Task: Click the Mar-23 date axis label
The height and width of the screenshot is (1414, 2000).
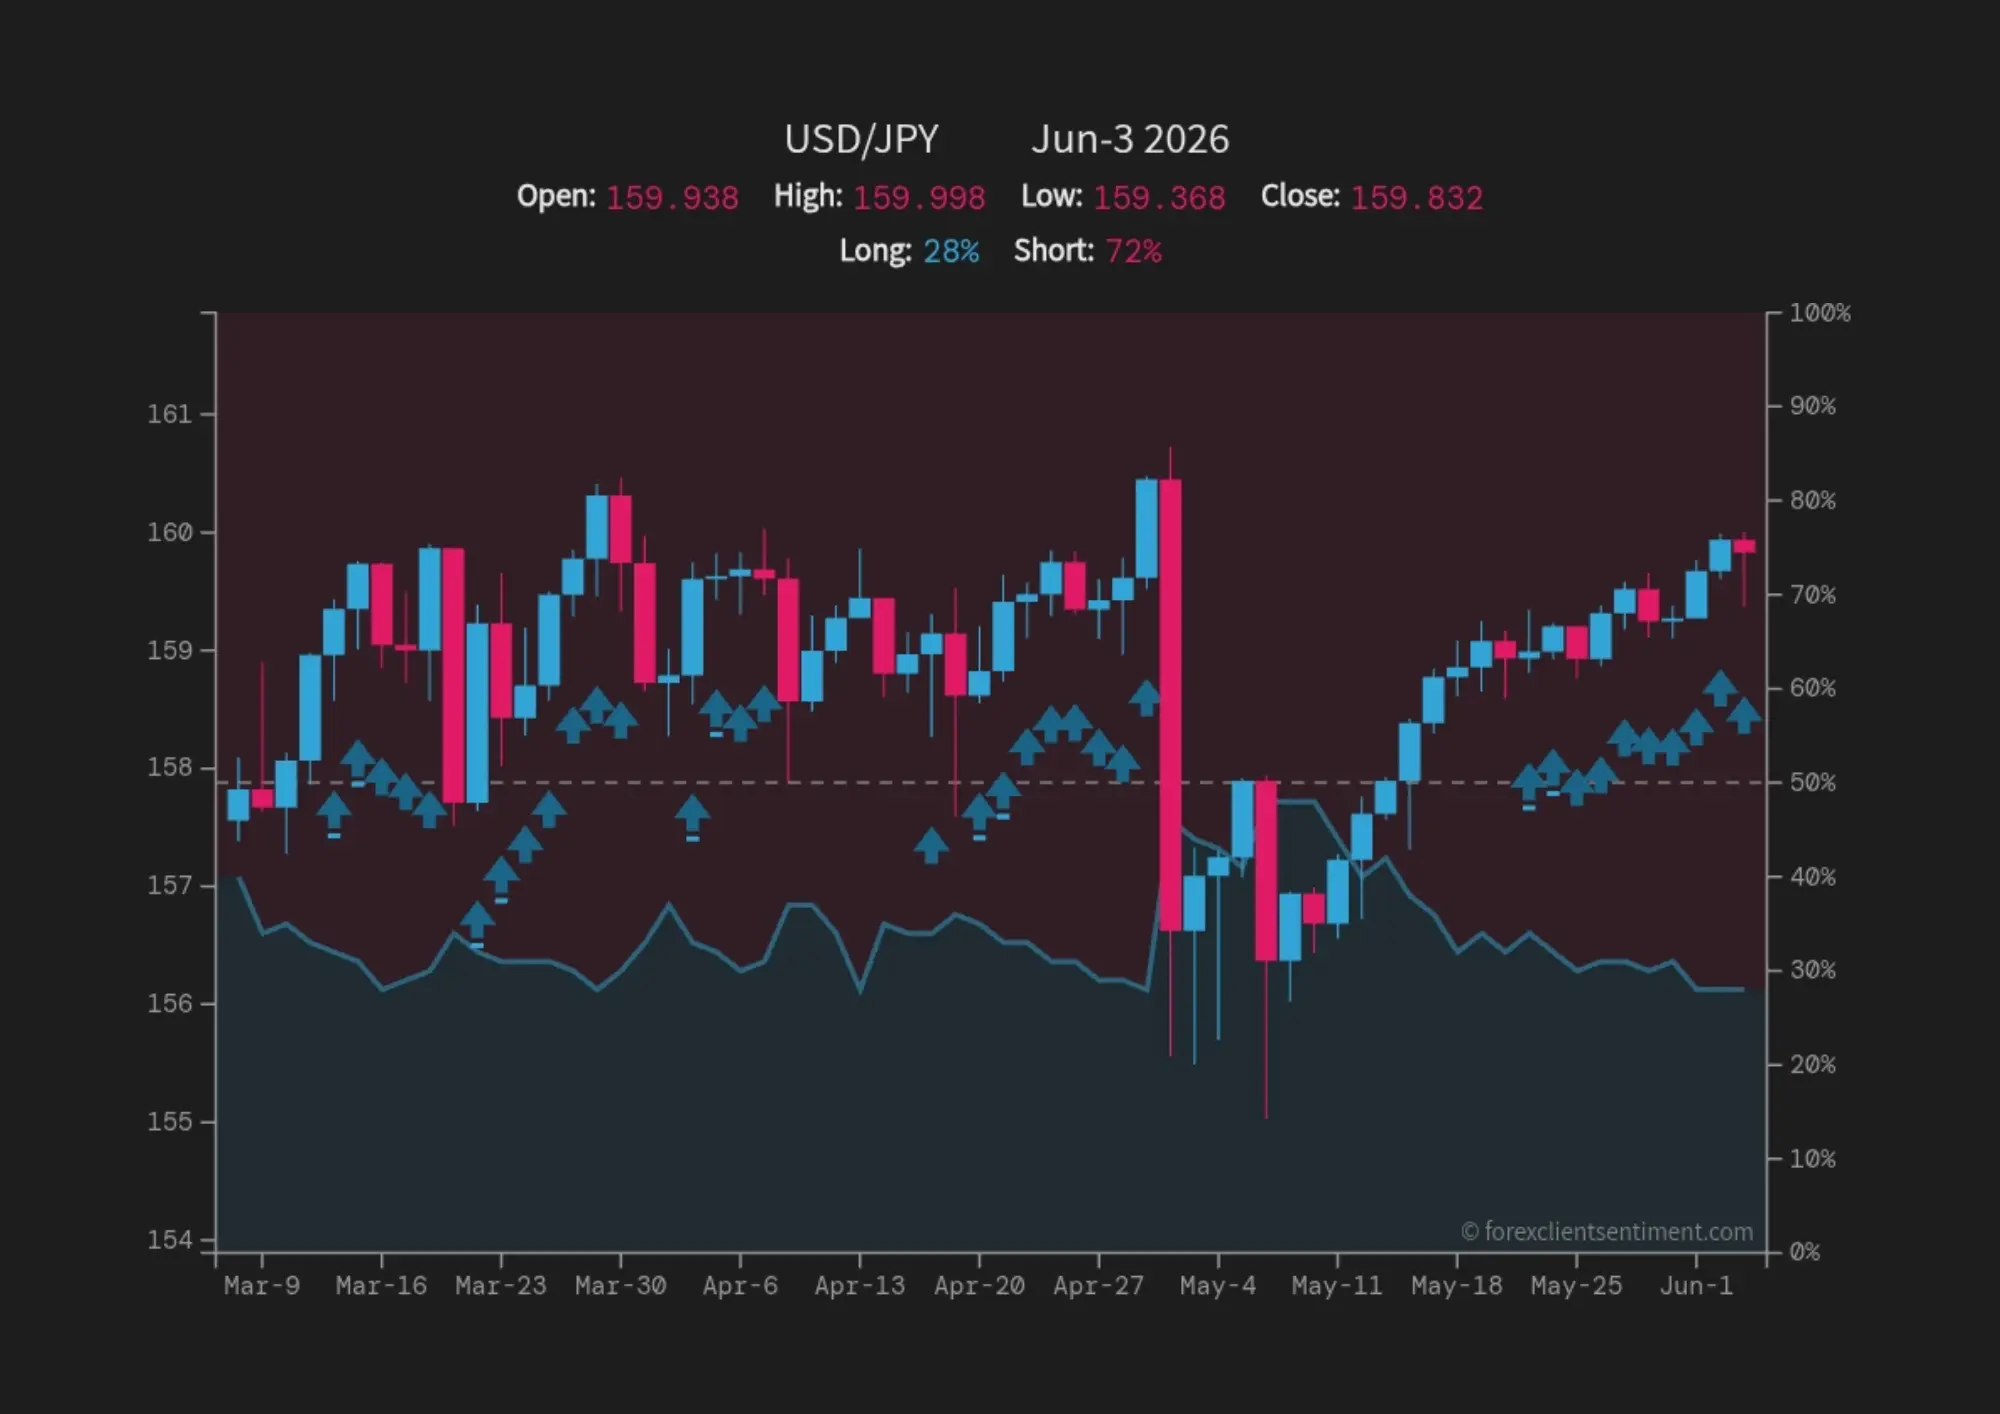Action: pyautogui.click(x=501, y=1286)
